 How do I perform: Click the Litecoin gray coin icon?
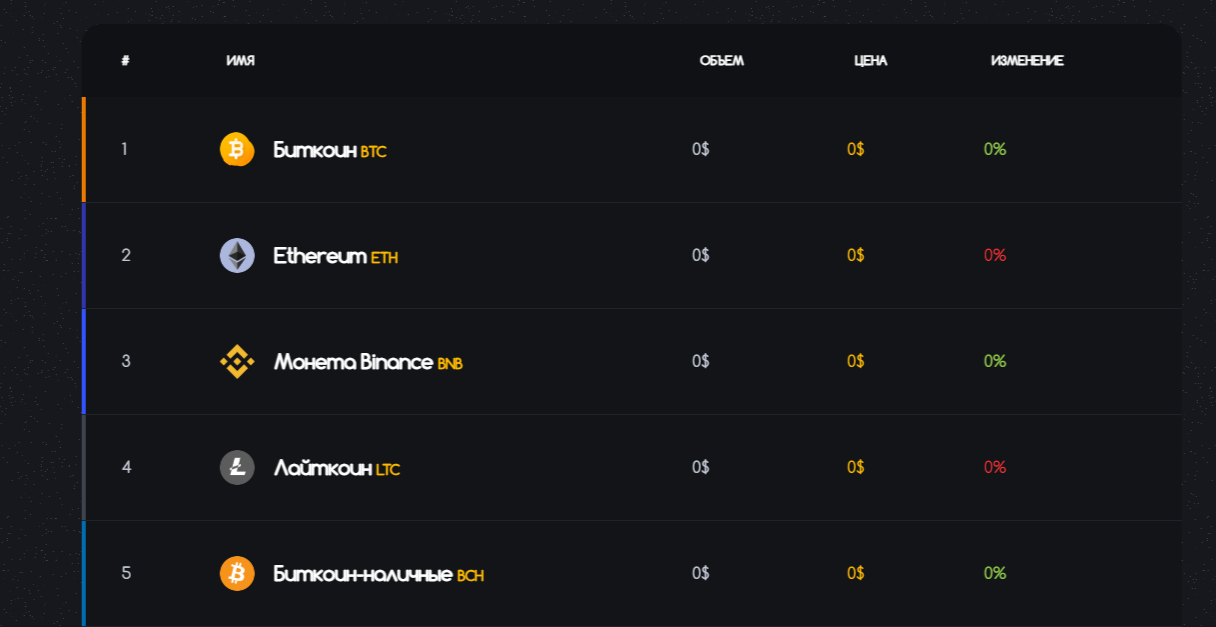237,467
